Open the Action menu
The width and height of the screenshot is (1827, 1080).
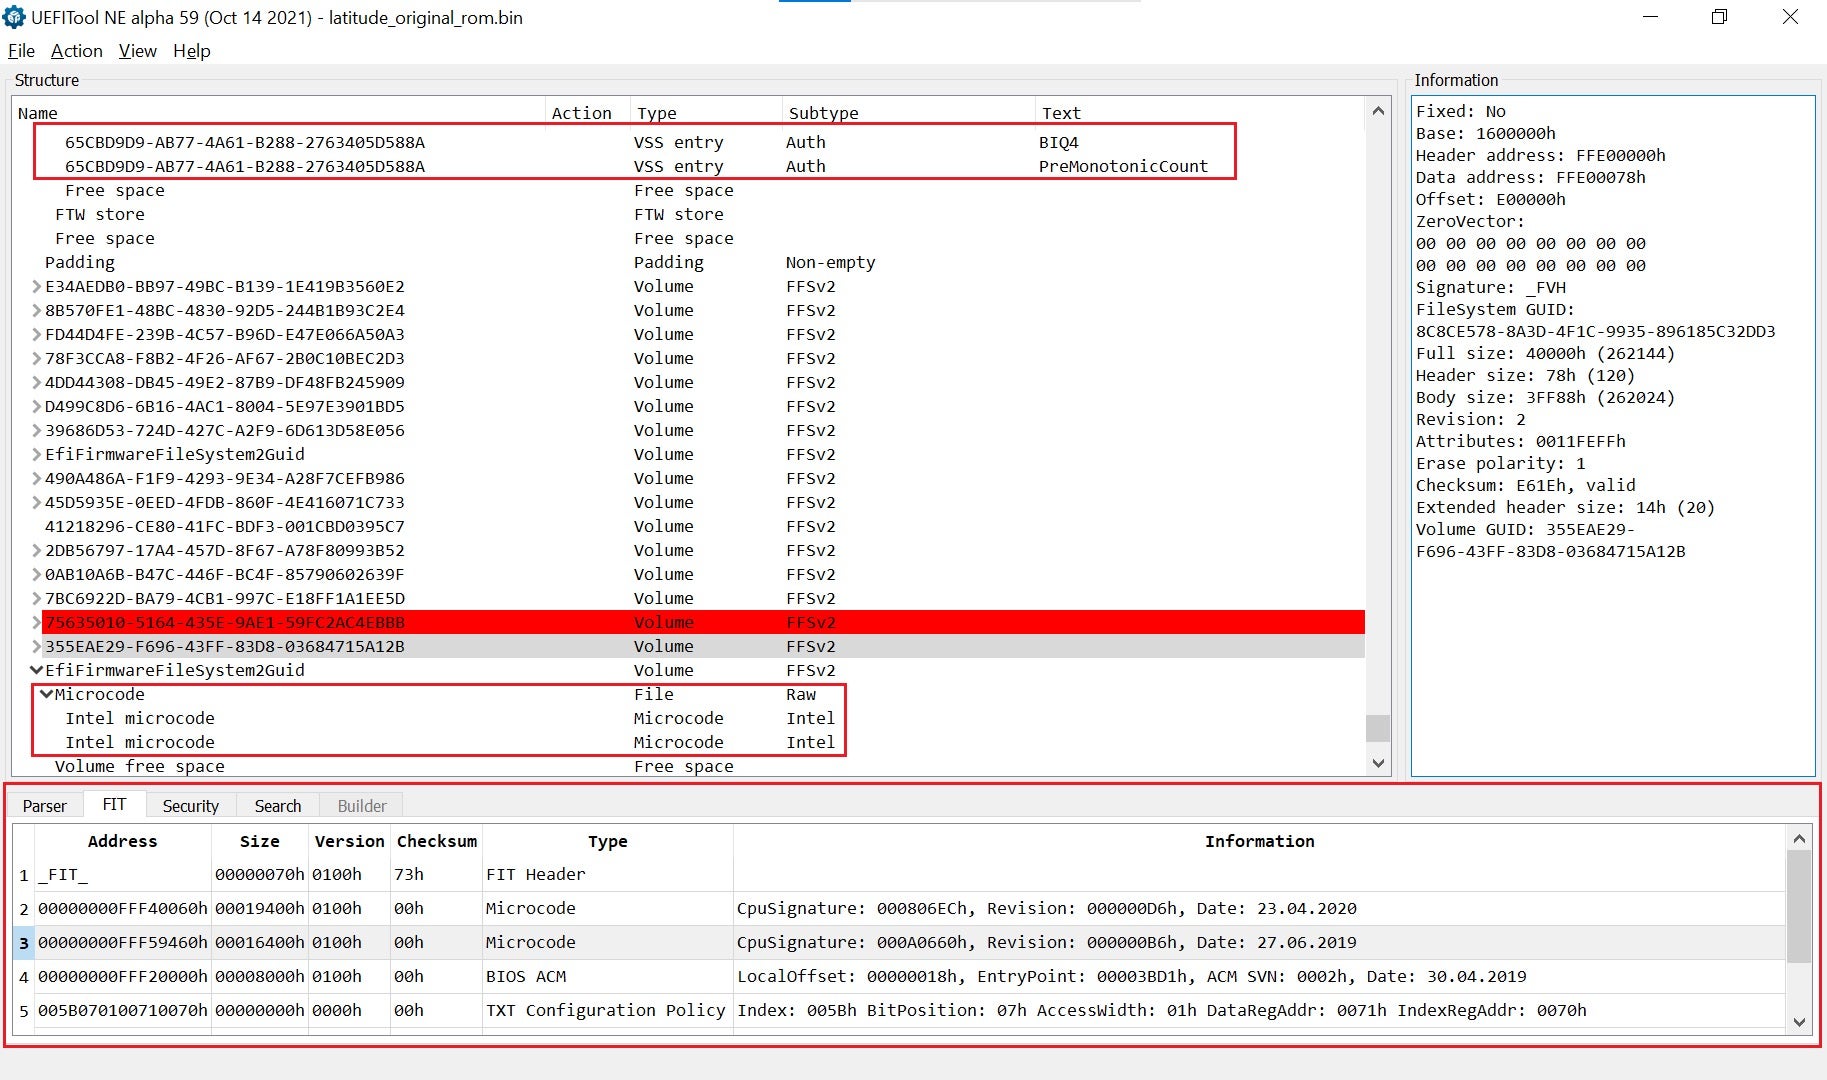pos(76,51)
